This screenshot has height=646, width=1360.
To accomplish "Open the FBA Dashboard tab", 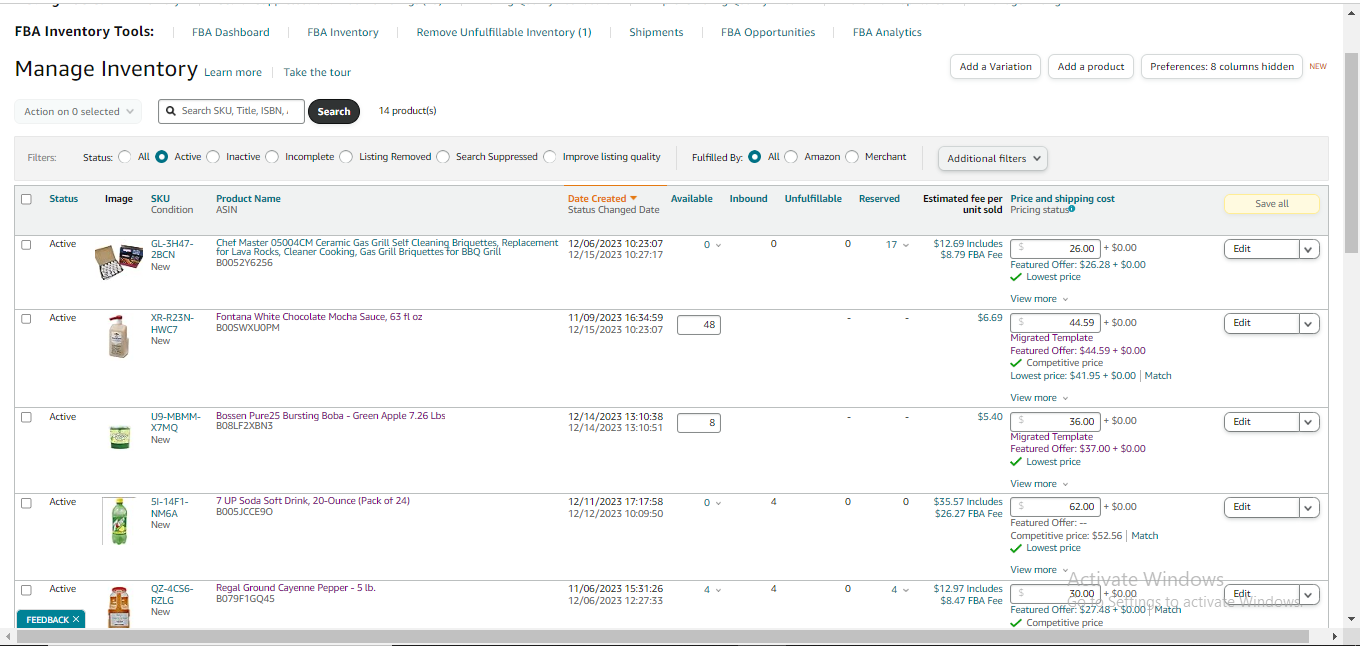I will coord(231,32).
